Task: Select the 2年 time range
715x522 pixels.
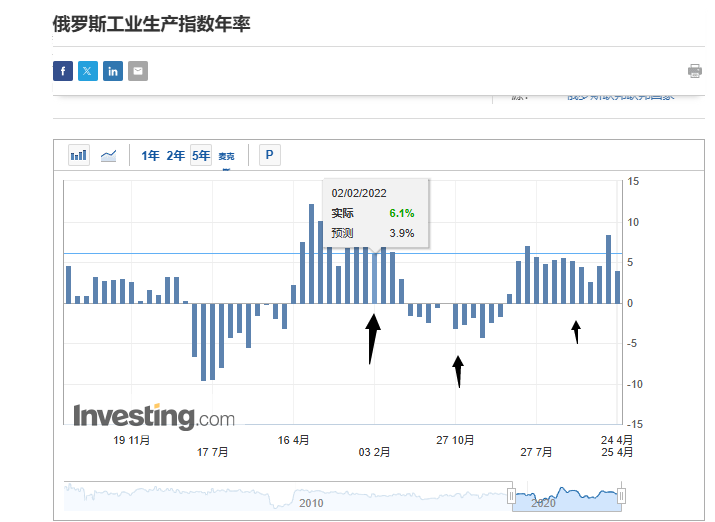Action: pos(175,155)
